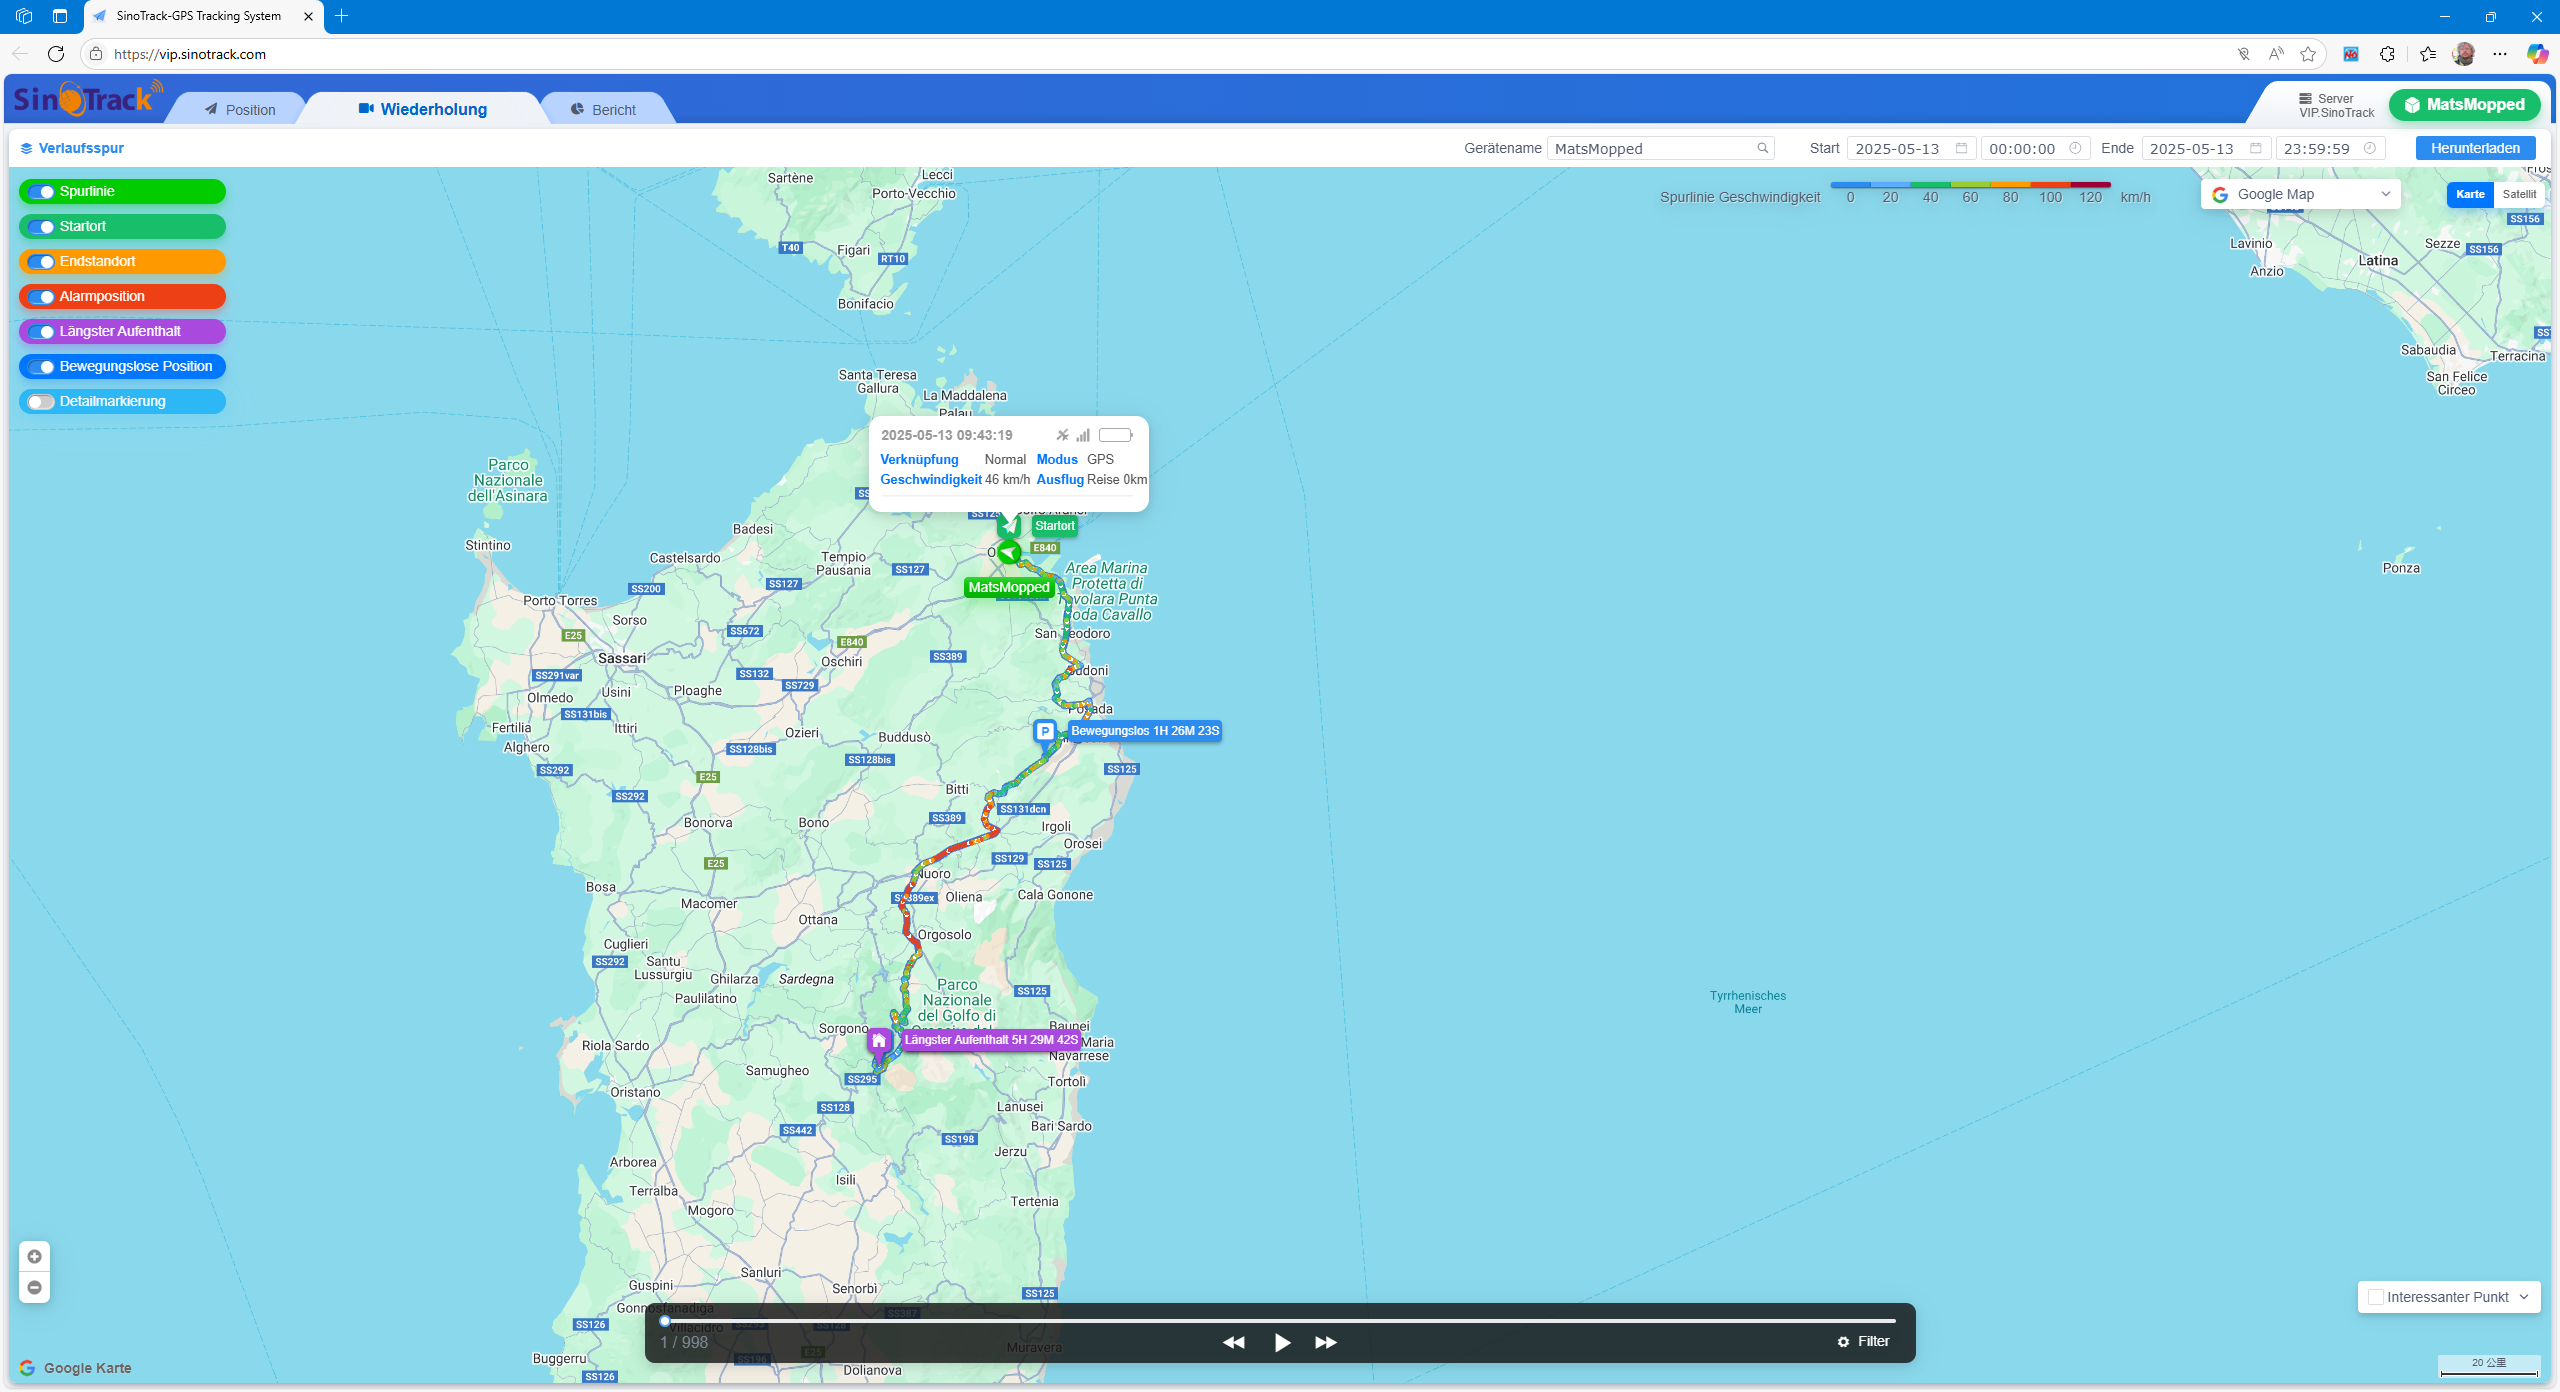This screenshot has width=2560, height=1392.
Task: Enable the Detailmarkierung toggle
Action: pos(41,402)
